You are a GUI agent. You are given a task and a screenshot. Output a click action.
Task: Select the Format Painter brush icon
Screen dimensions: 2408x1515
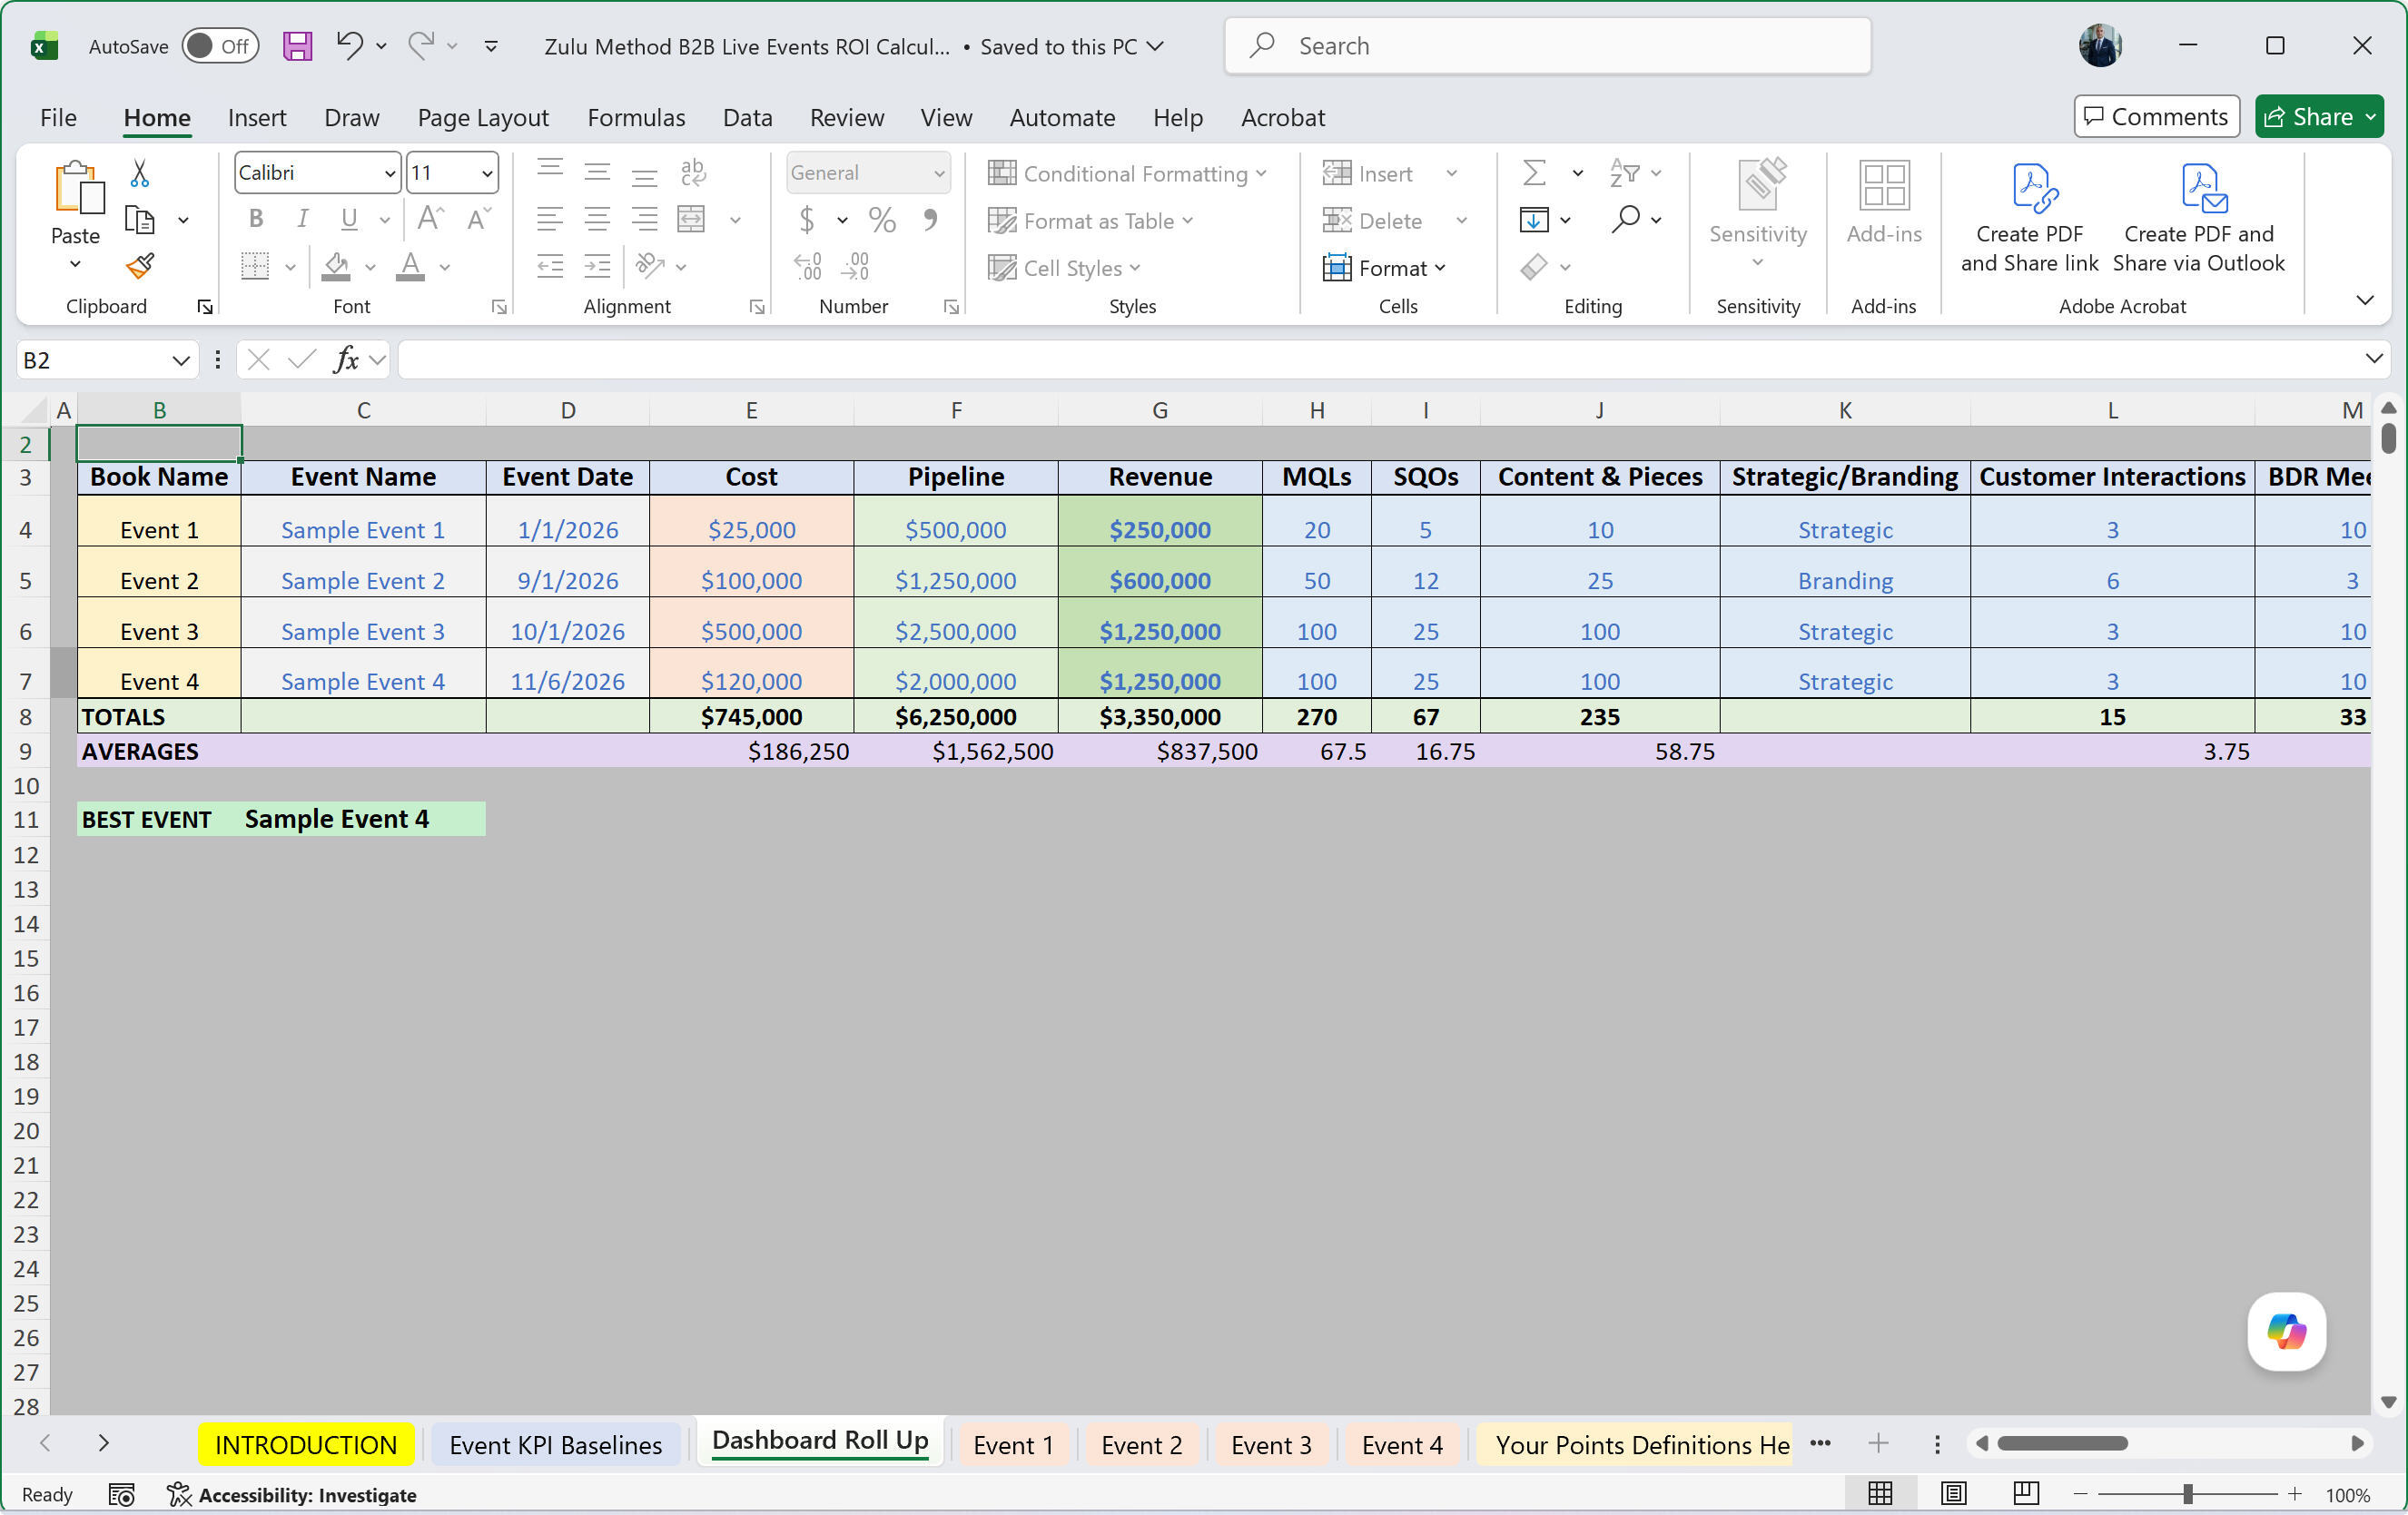140,266
